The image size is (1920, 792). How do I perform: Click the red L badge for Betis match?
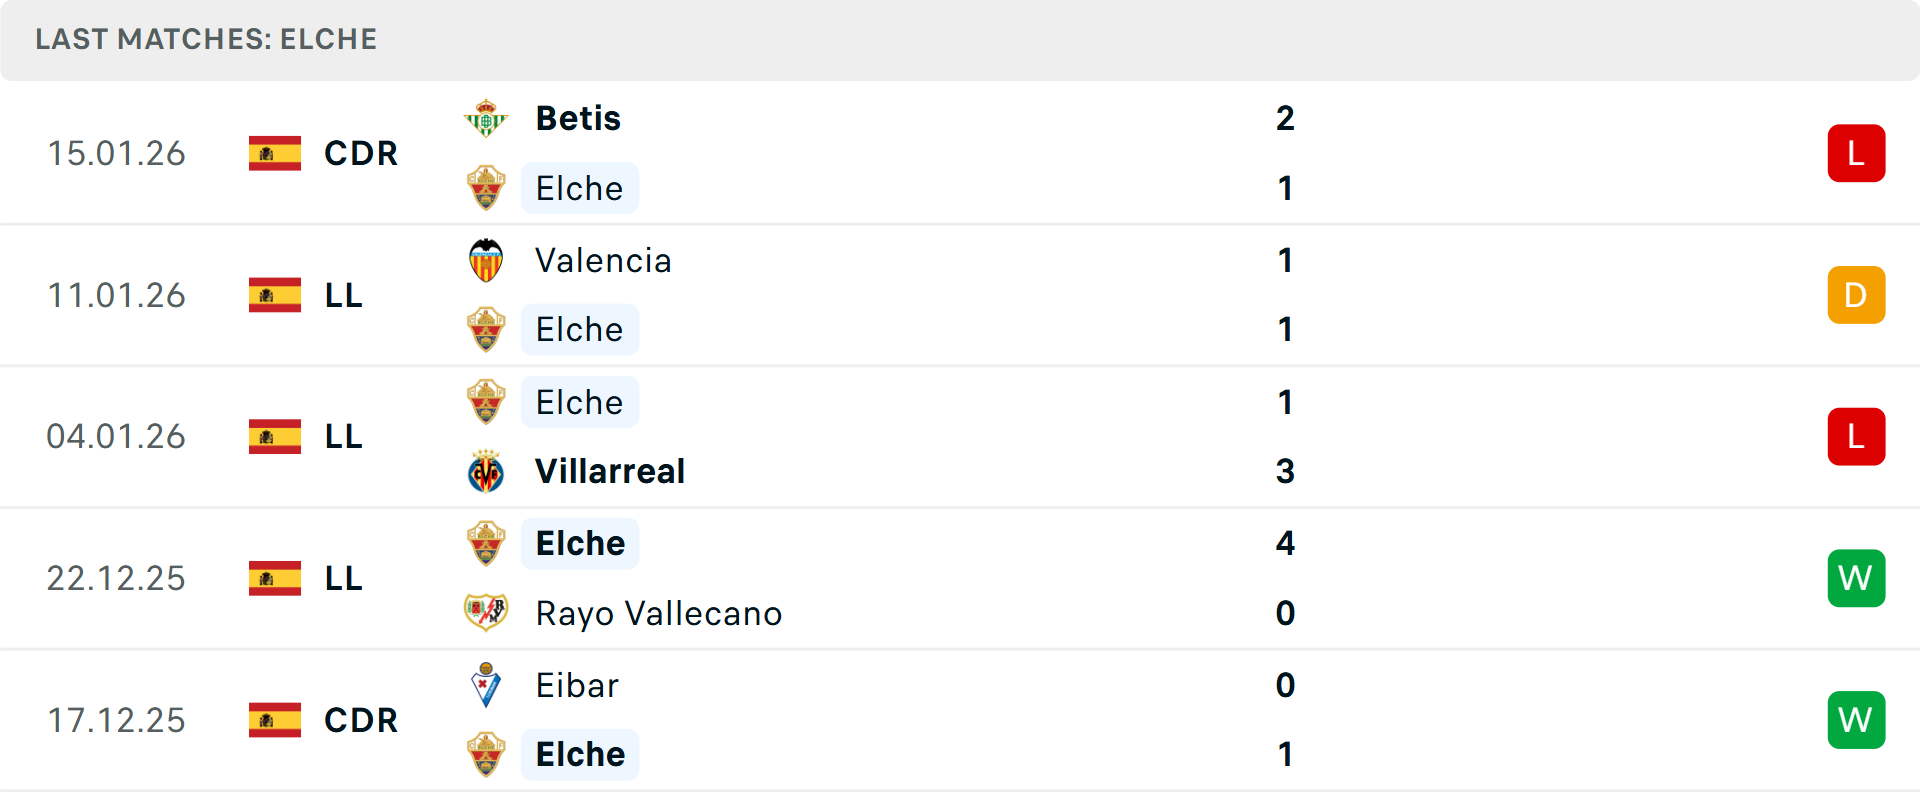click(1856, 154)
